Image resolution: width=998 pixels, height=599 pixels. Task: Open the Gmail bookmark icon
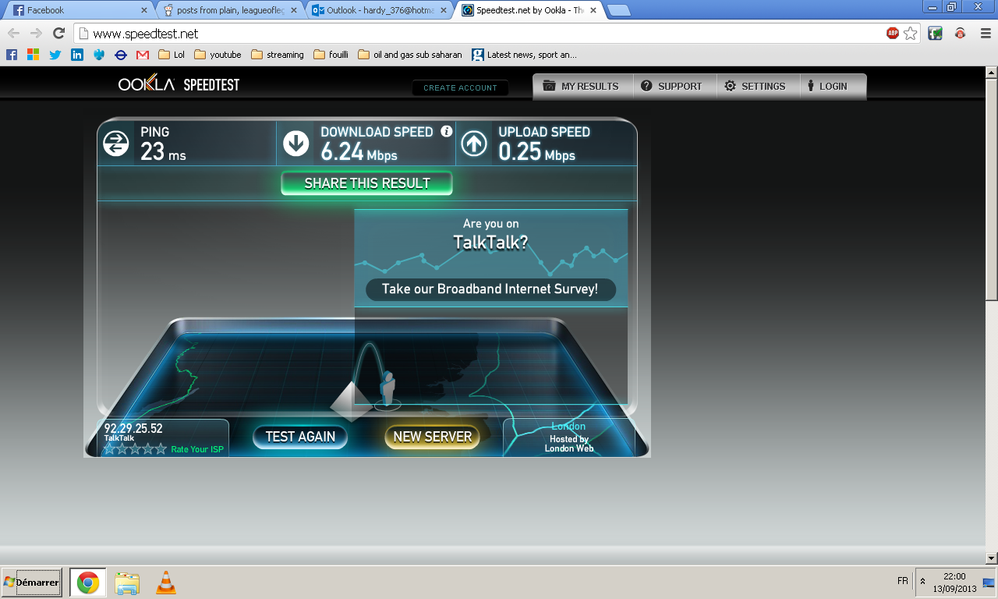click(143, 55)
